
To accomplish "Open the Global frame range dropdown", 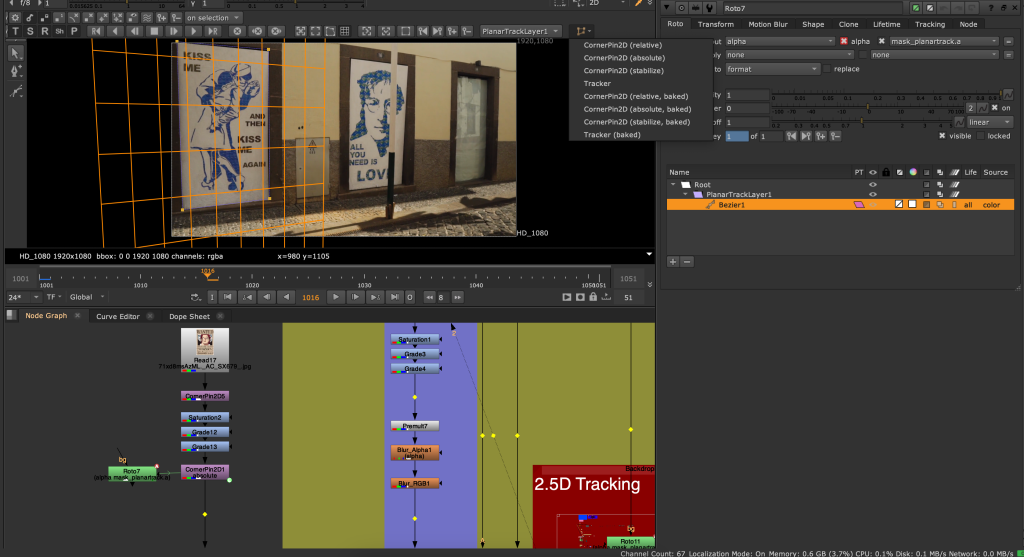I will pos(88,297).
